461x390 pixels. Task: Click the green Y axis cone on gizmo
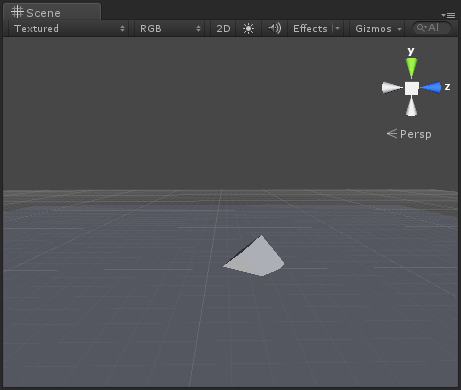[411, 68]
